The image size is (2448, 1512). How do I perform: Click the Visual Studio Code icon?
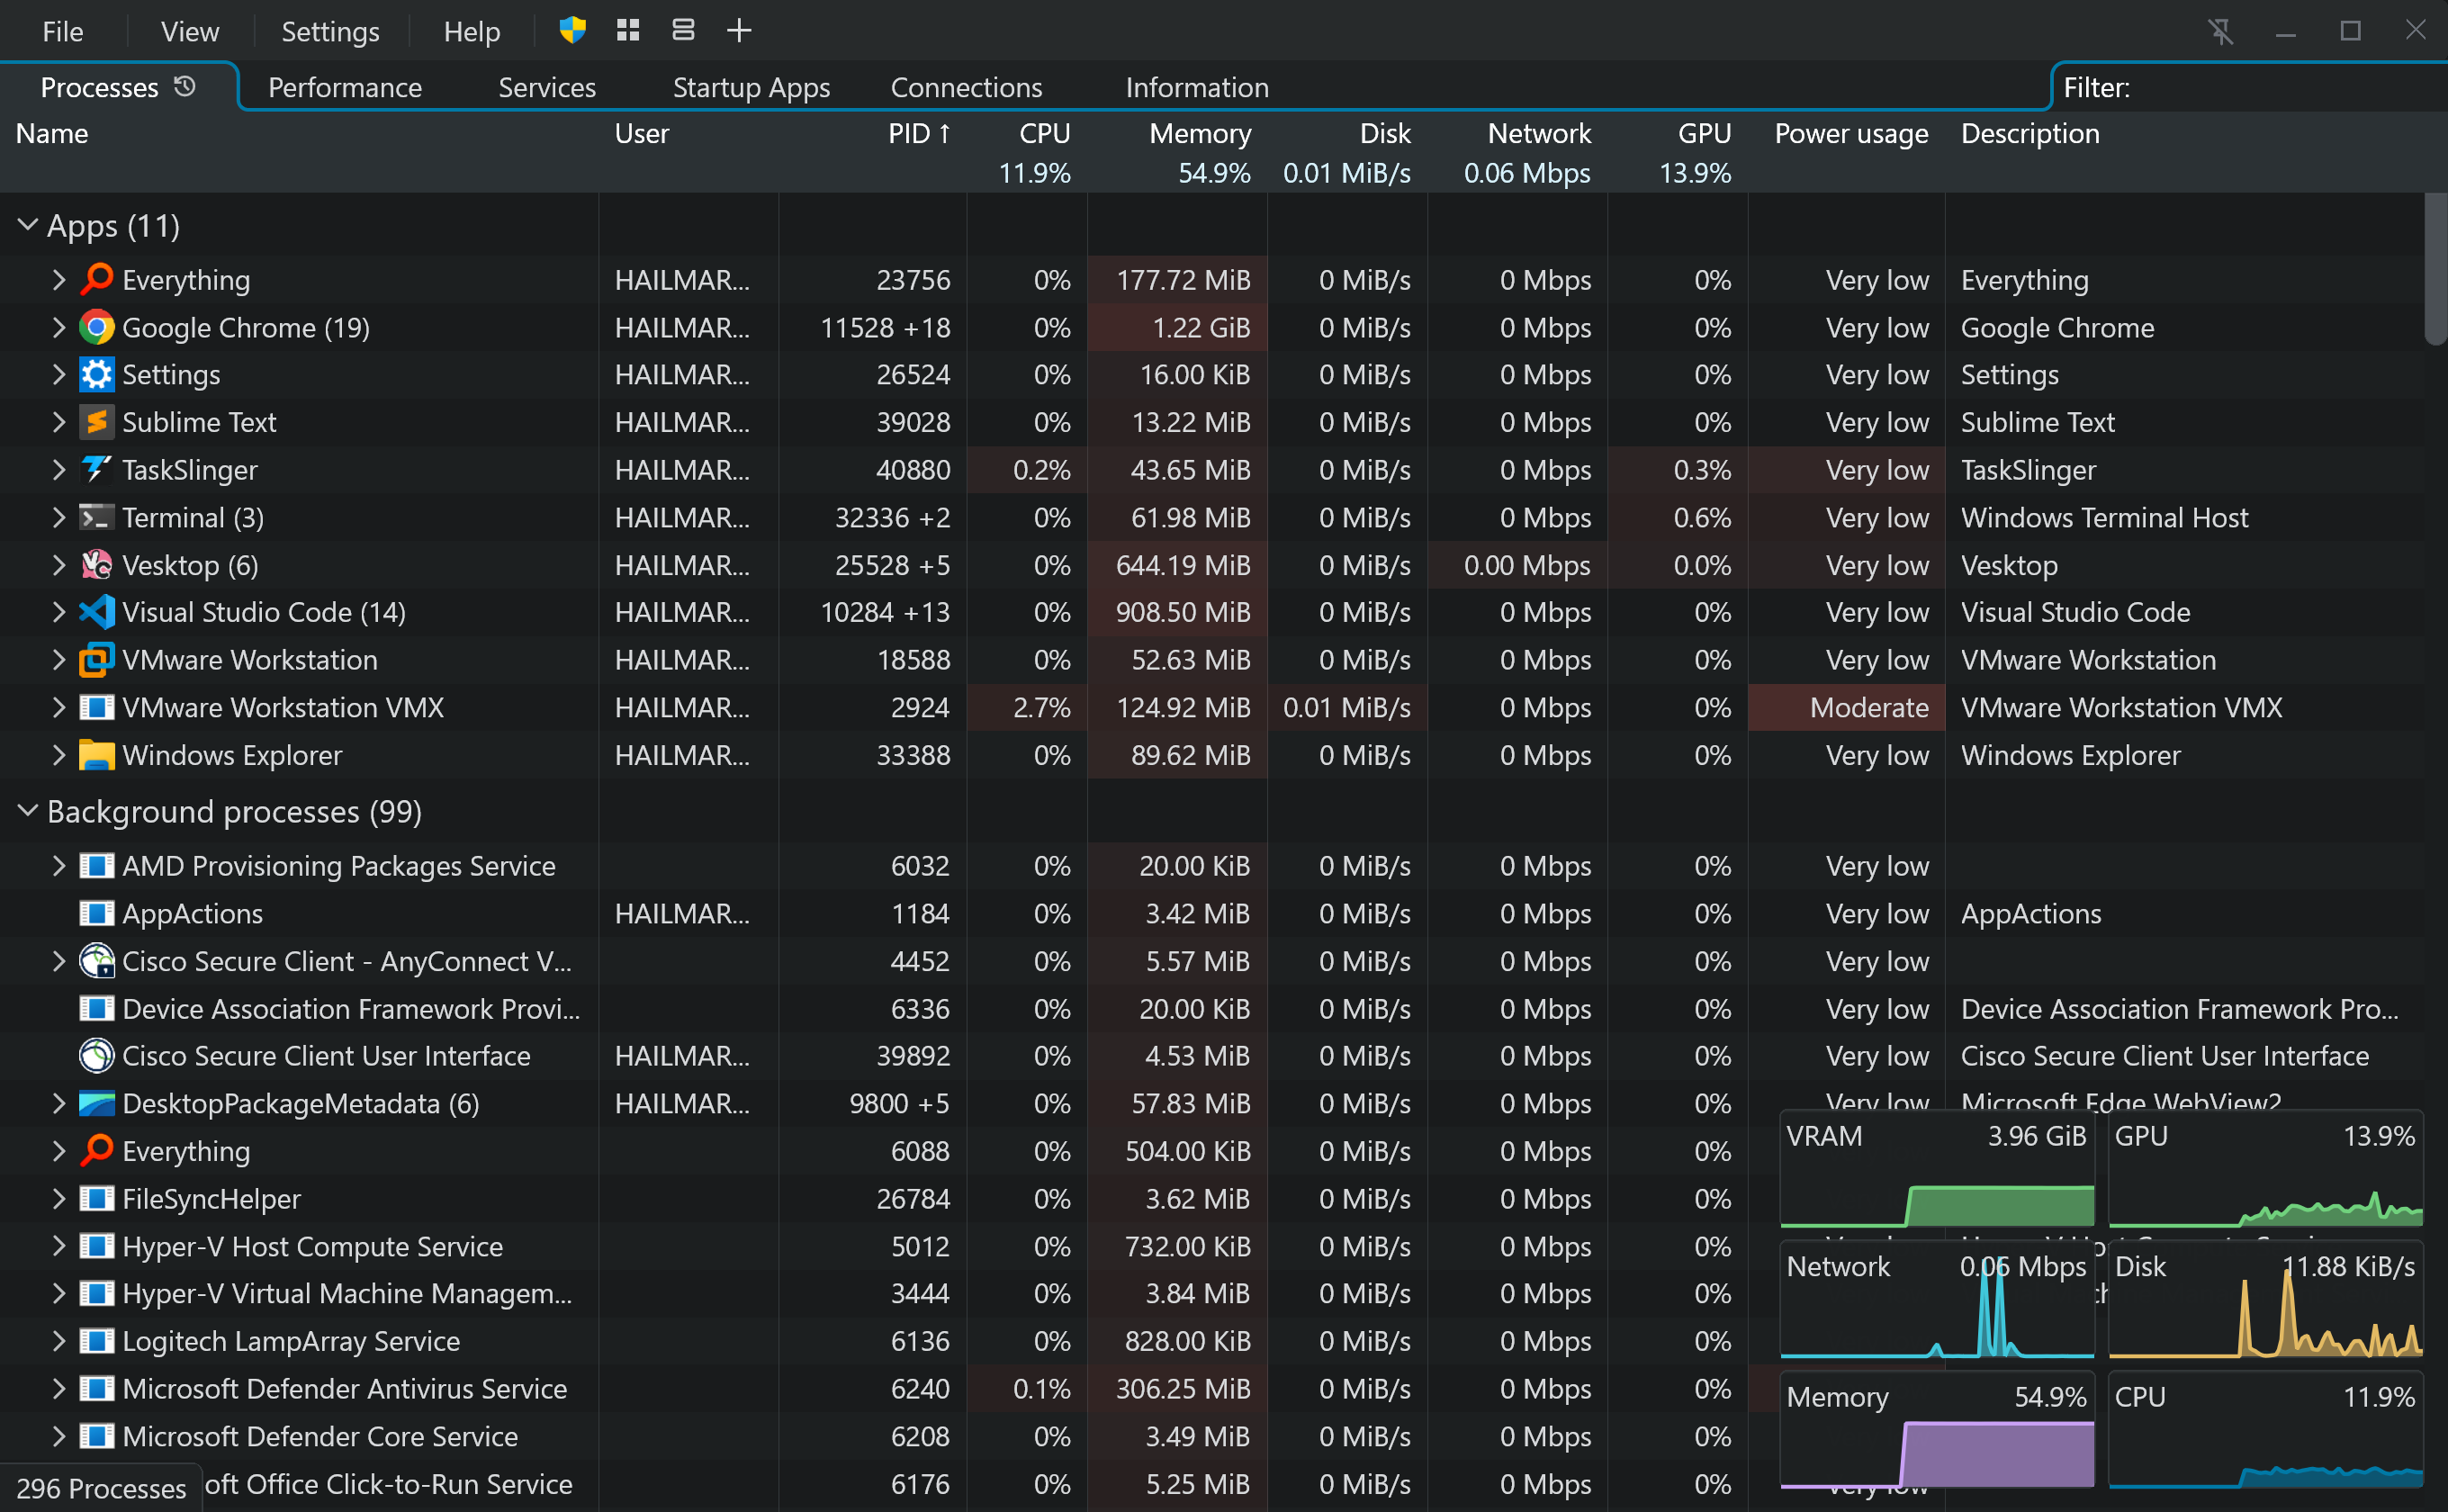click(96, 612)
